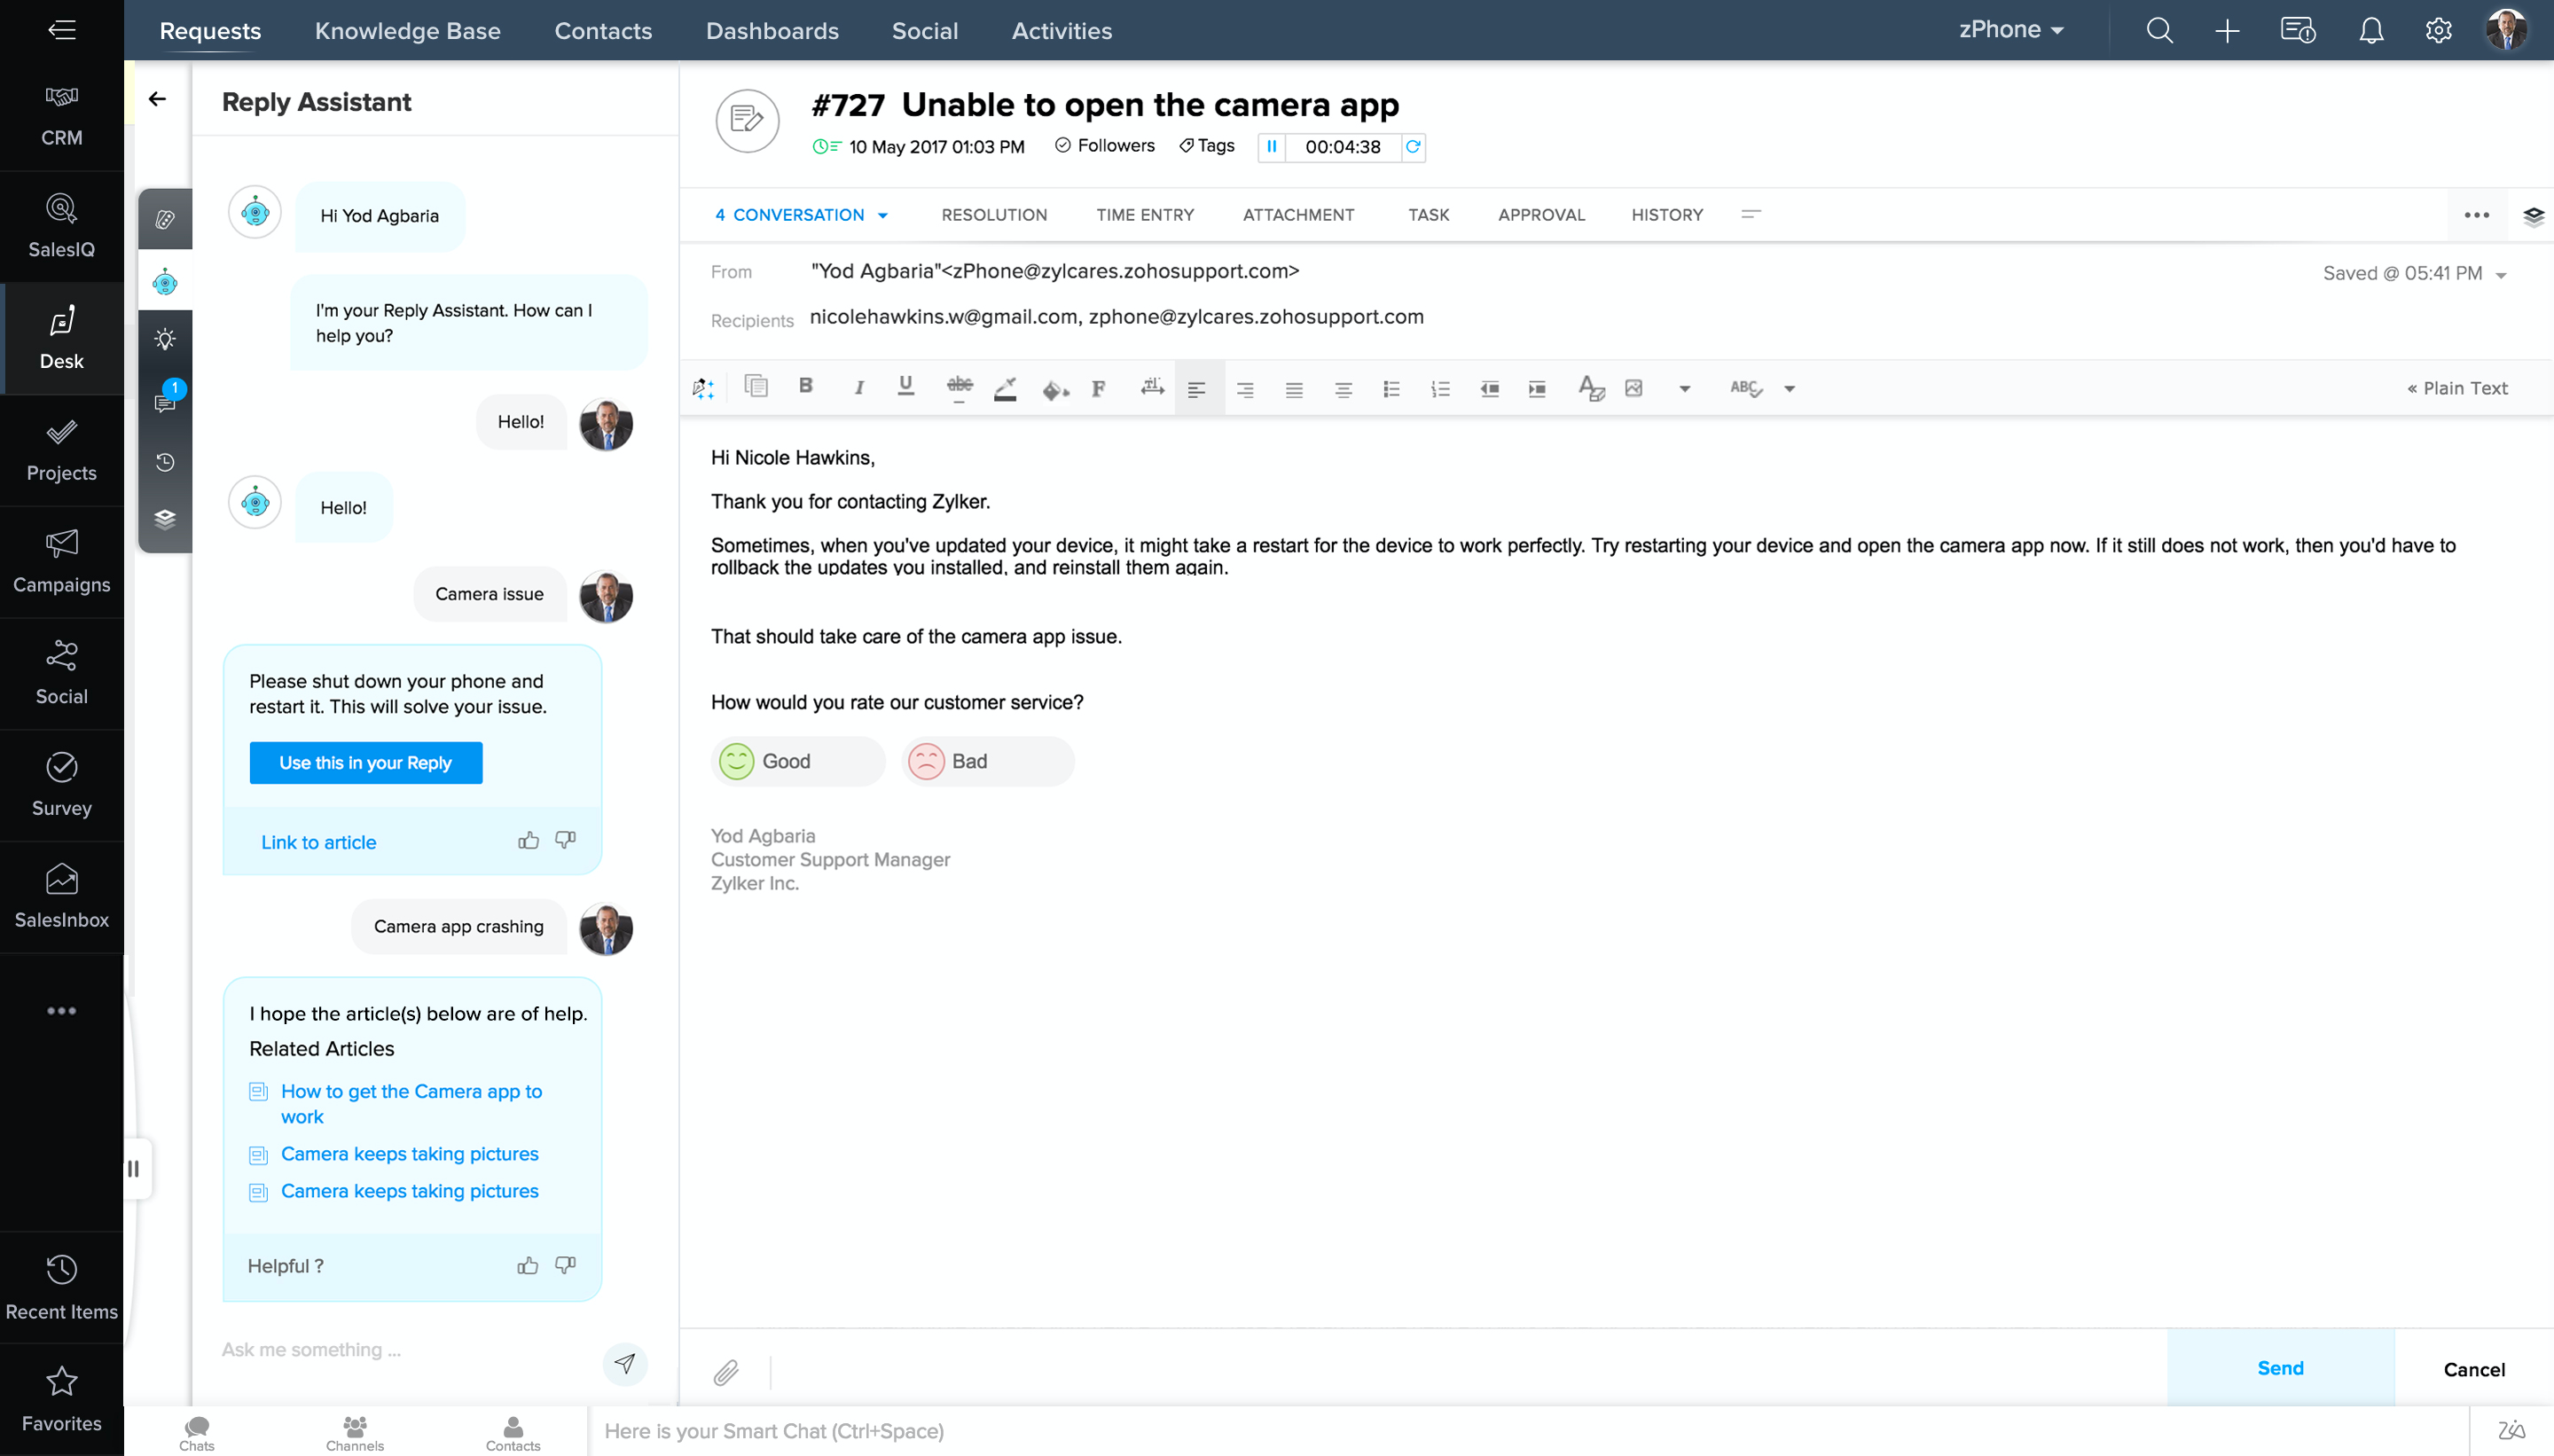Attach a file using the paperclip icon

[x=726, y=1372]
